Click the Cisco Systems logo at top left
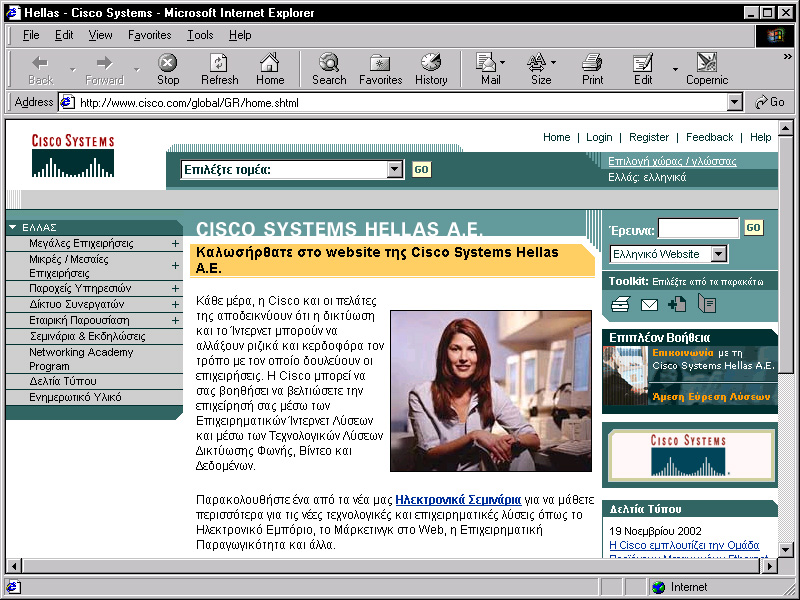Screen dimensions: 800x600 pos(73,156)
